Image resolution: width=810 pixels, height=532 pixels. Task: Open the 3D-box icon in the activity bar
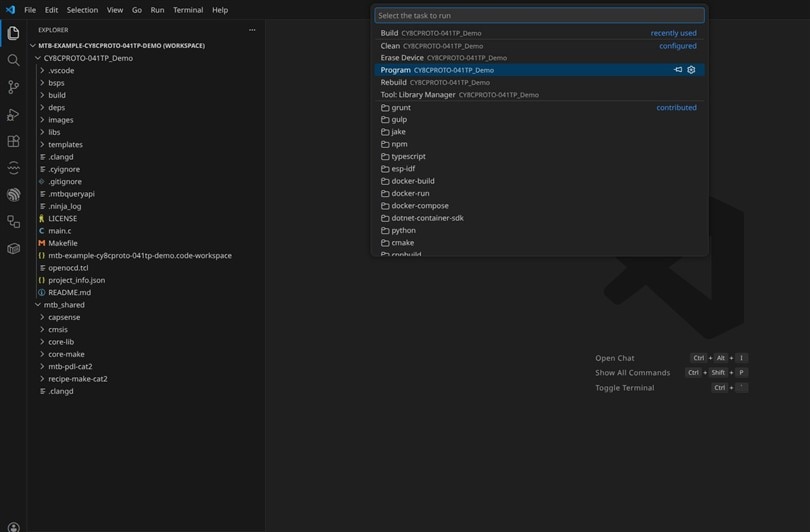coord(13,248)
